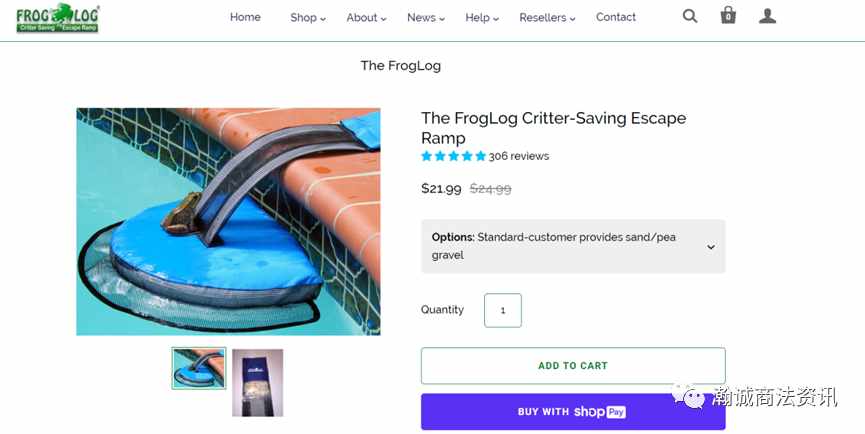Click the ADD TO CART button
The height and width of the screenshot is (434, 865).
tap(573, 366)
